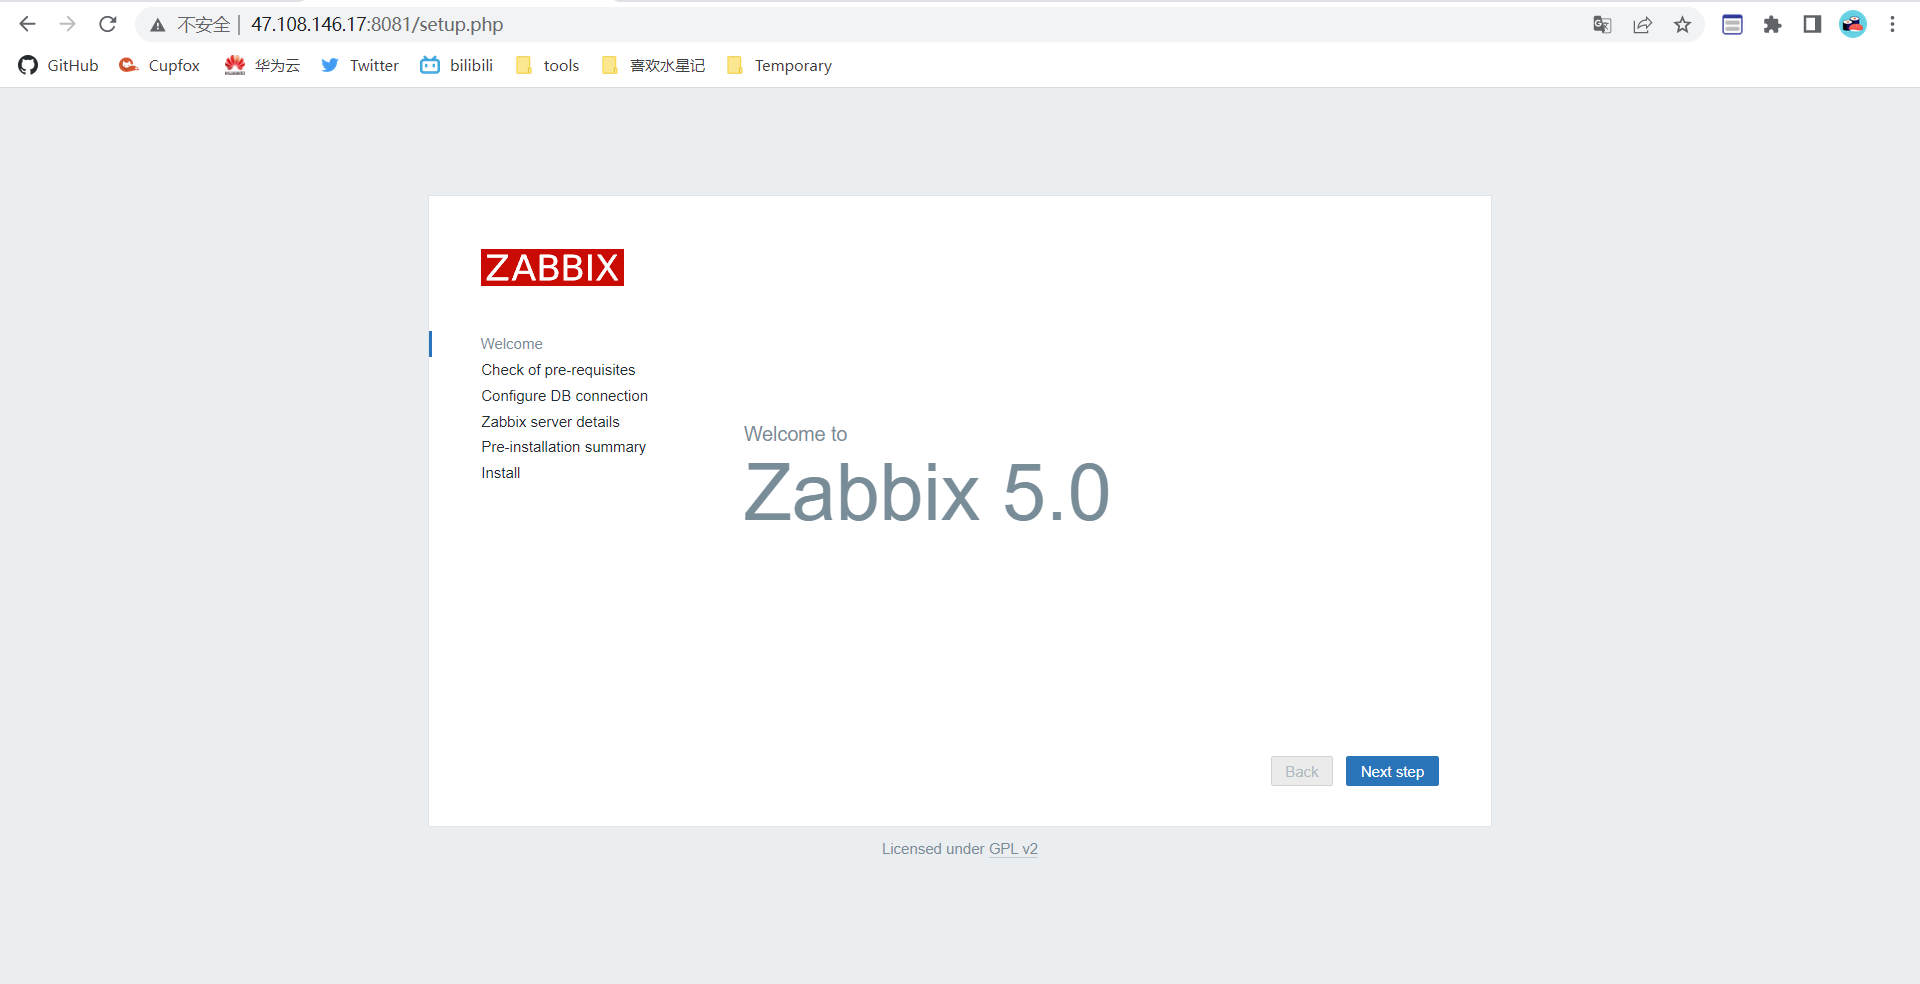Open the bilibili bookmark
The image size is (1920, 984).
pos(457,65)
